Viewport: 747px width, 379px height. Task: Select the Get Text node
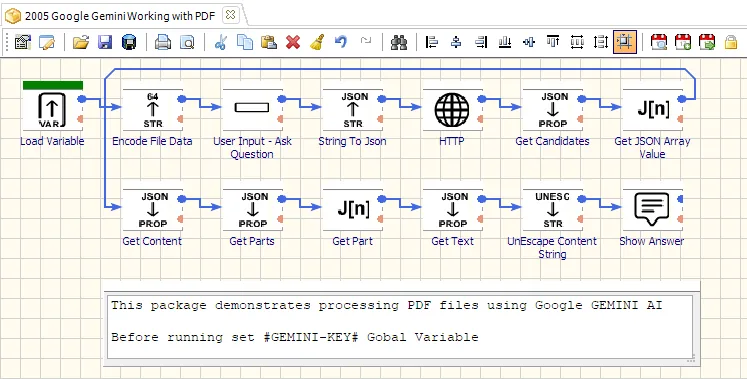coord(452,210)
